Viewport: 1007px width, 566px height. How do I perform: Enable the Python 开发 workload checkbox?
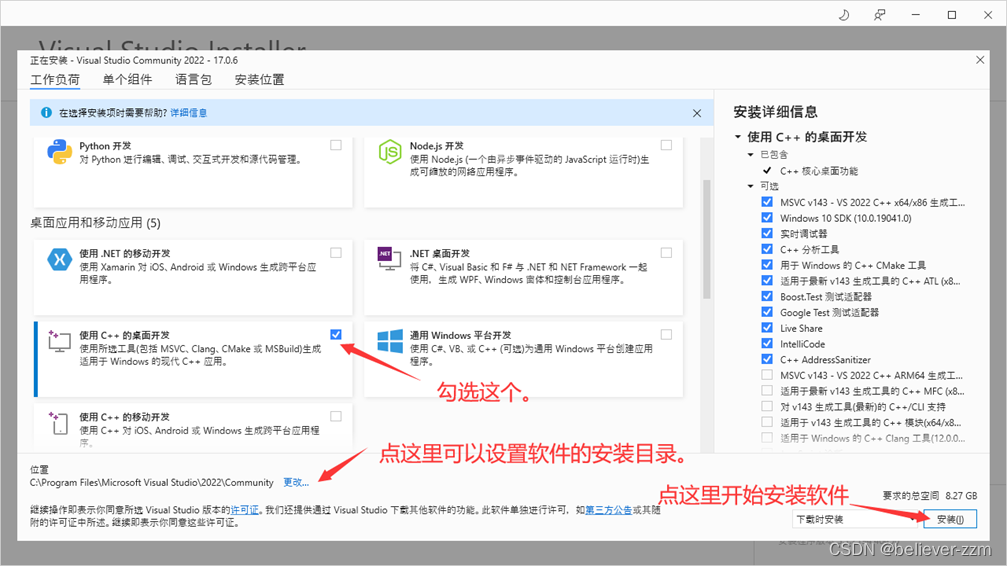point(336,145)
